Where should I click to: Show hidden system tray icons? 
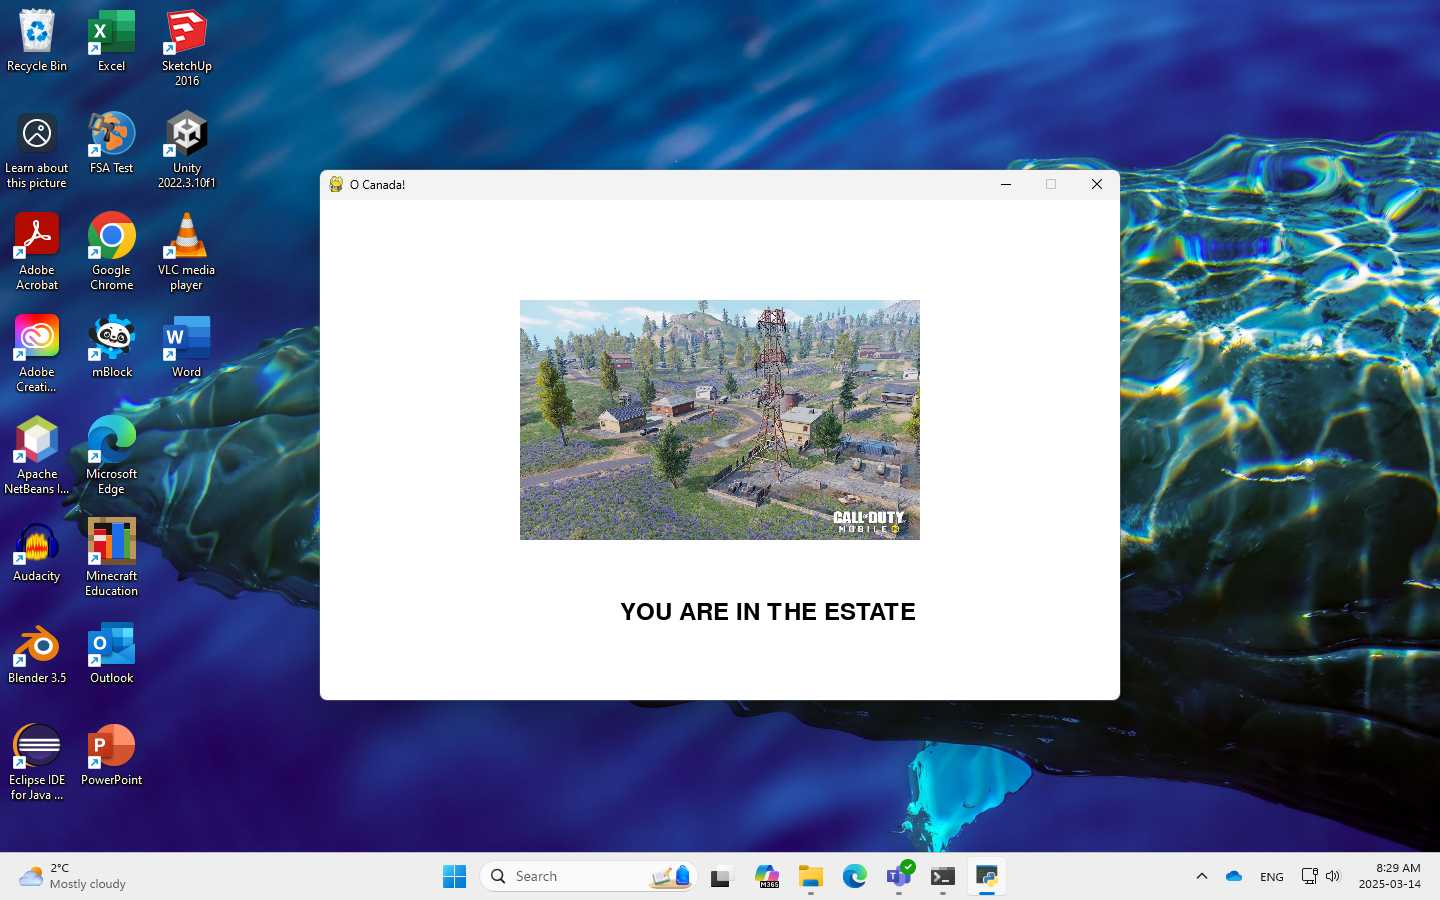click(1202, 876)
